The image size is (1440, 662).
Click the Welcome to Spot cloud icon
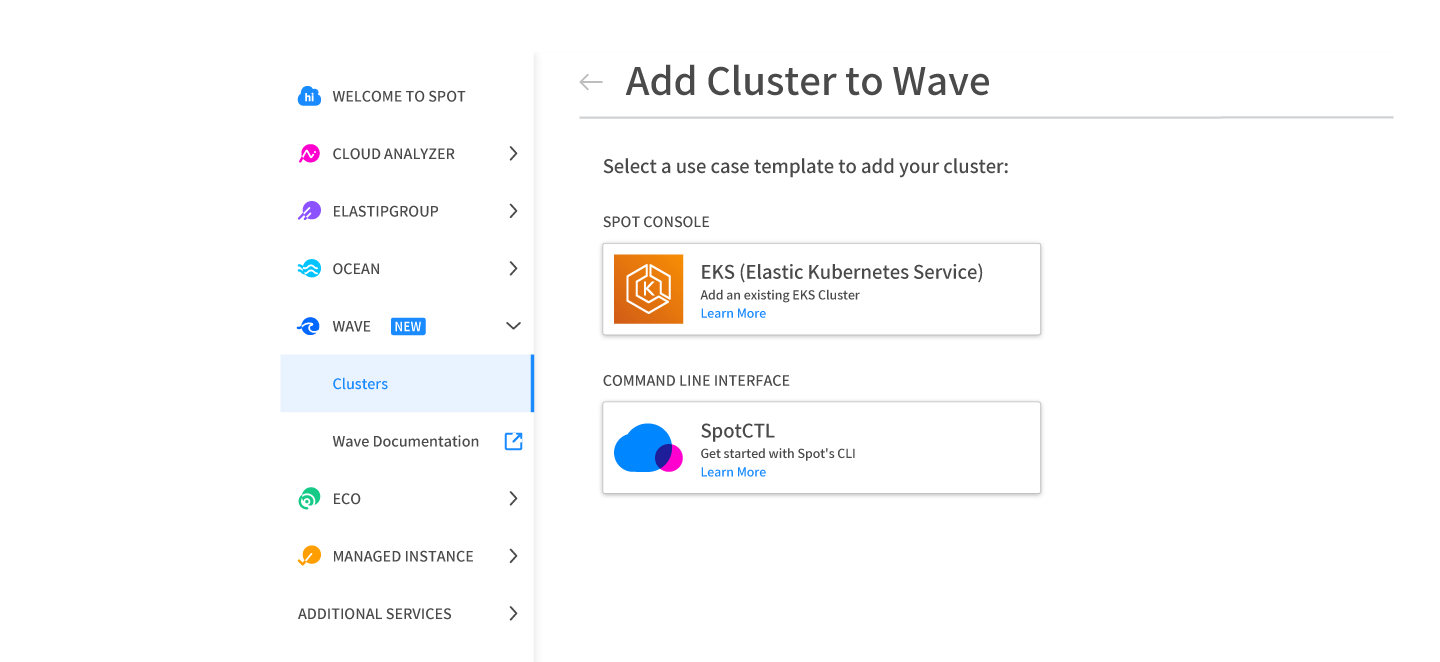click(x=309, y=96)
